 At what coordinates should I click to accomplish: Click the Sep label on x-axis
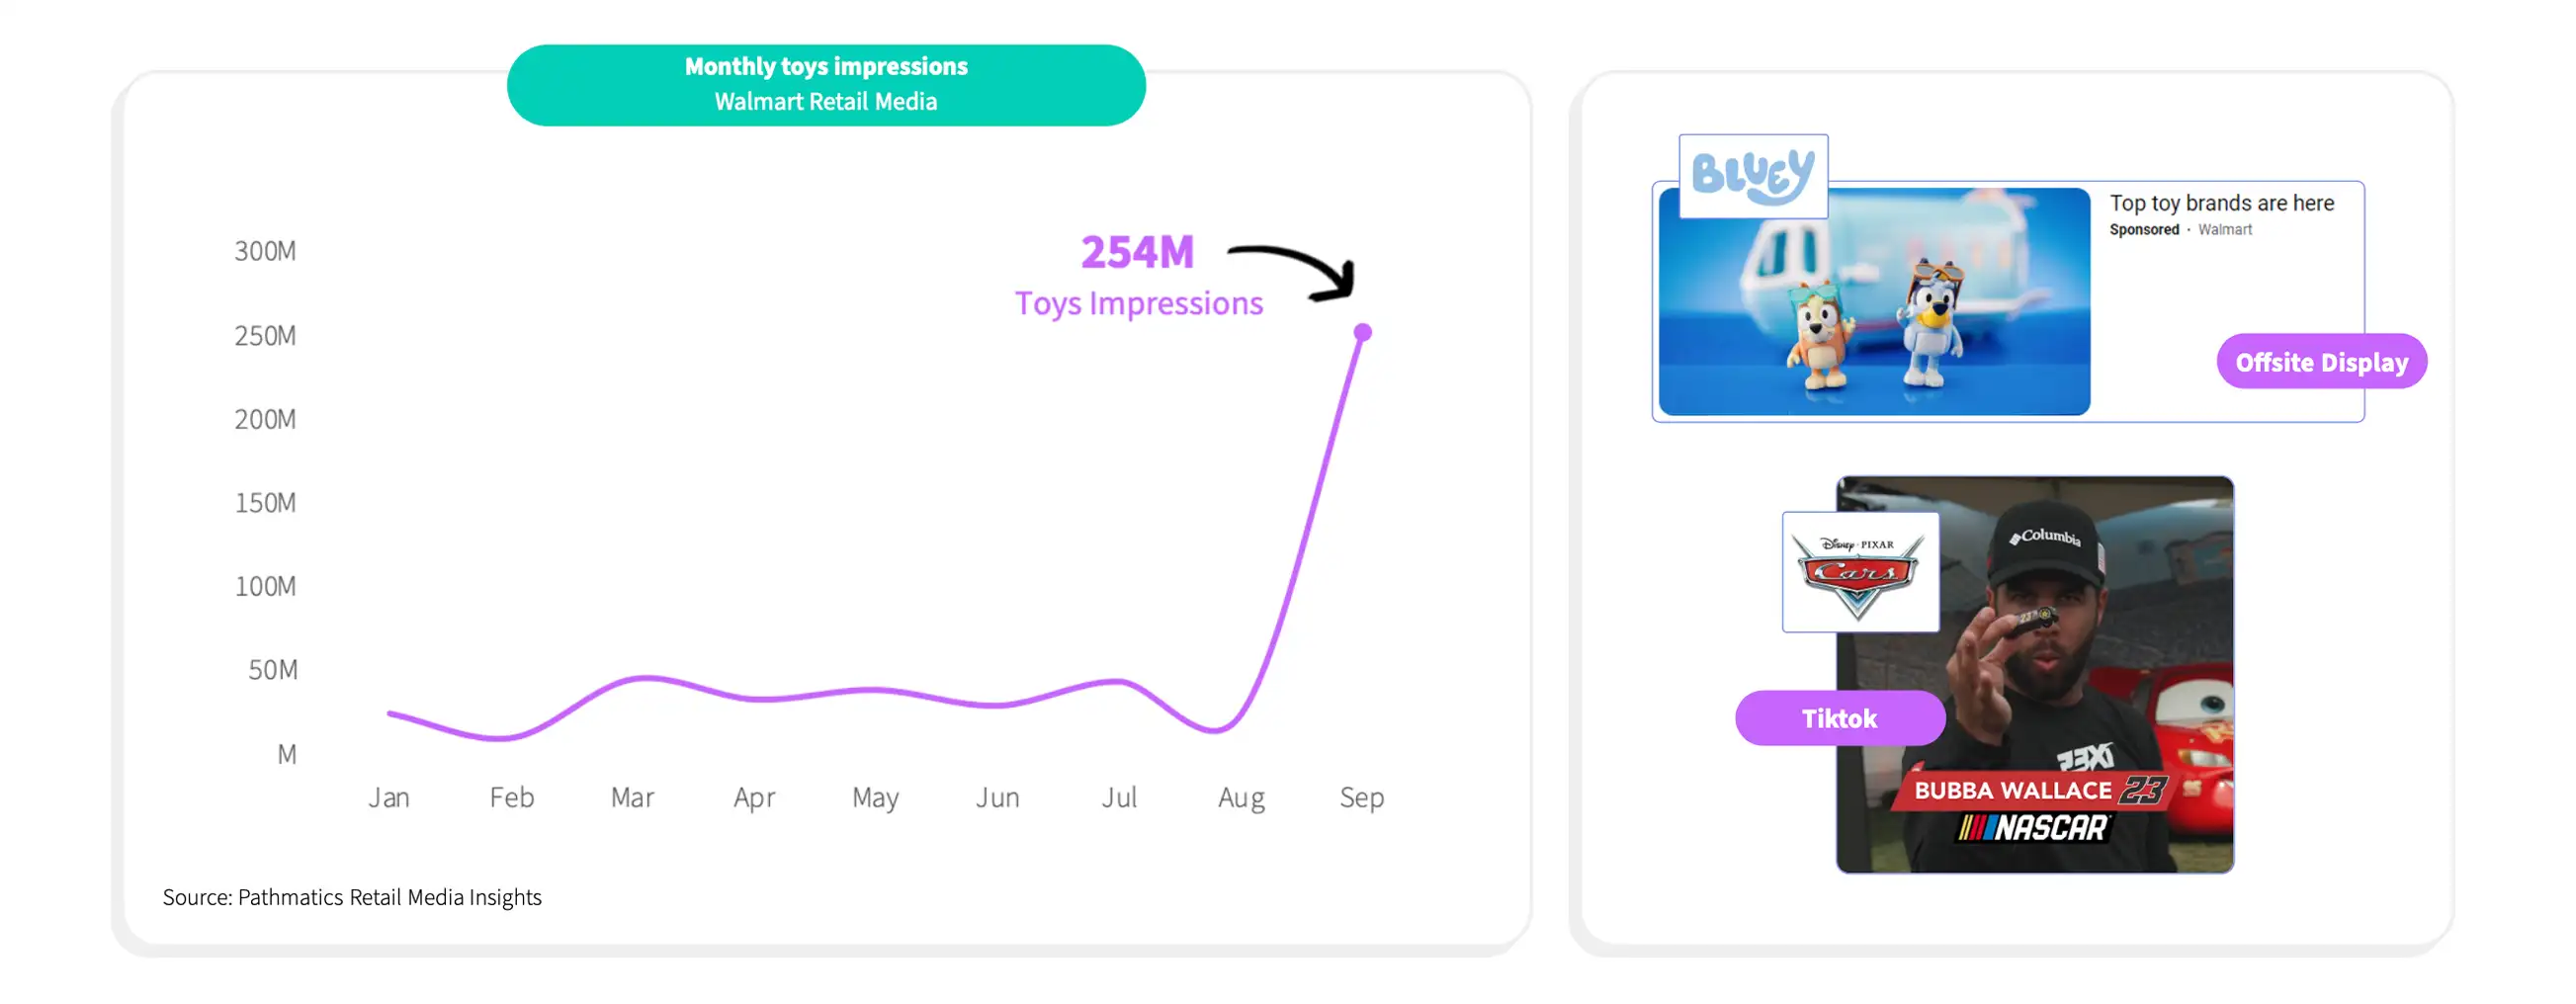pos(1361,798)
